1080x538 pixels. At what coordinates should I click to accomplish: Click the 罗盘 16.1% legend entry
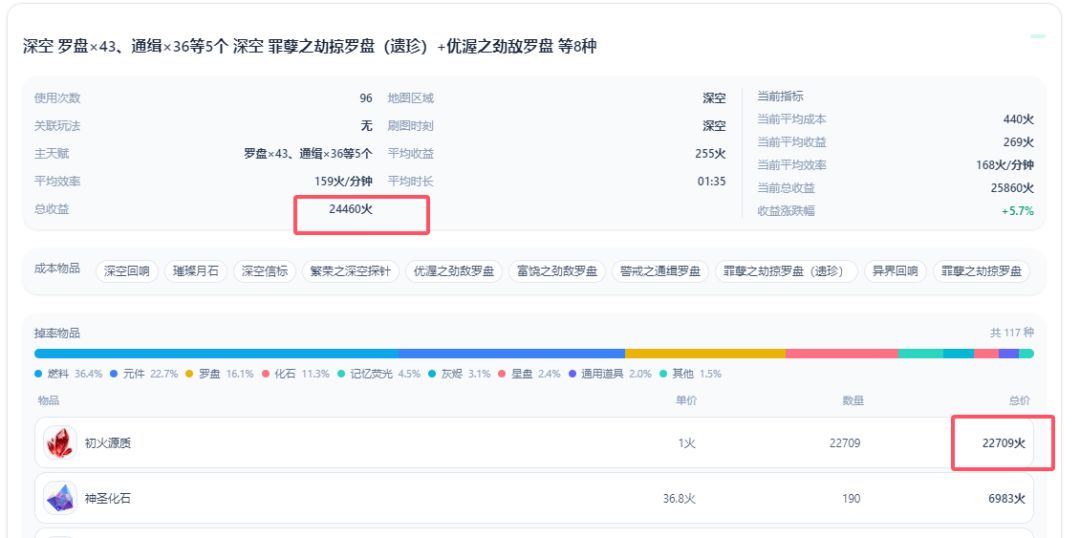(x=220, y=374)
